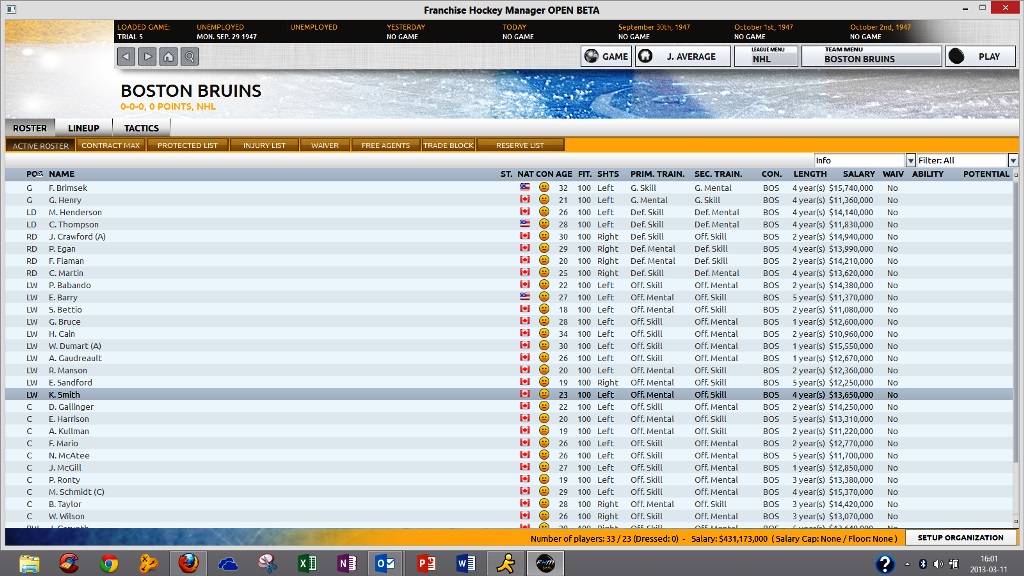Click S. Bettio's salary $11,080,000

[x=851, y=310]
